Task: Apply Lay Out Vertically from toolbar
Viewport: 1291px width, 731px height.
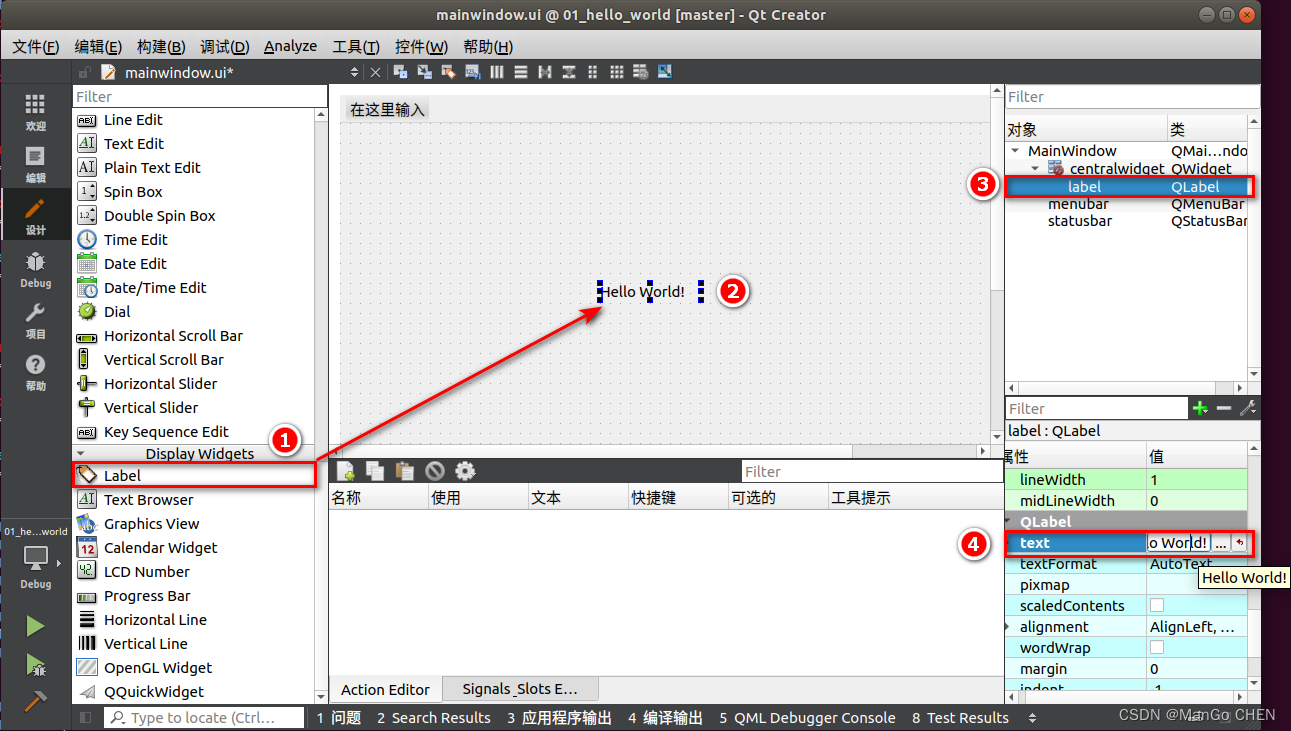Action: tap(521, 72)
